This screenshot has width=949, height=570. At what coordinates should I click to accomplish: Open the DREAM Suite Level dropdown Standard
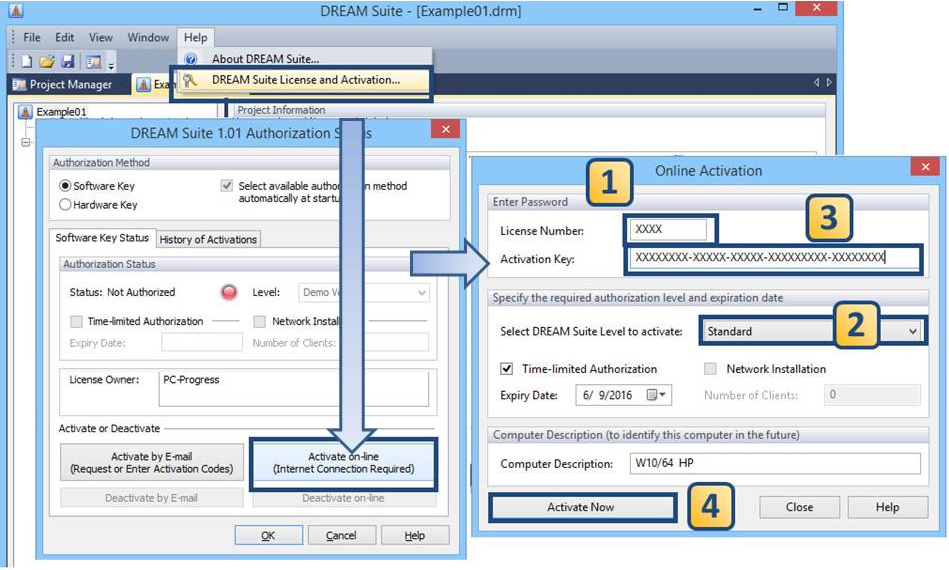[x=813, y=332]
